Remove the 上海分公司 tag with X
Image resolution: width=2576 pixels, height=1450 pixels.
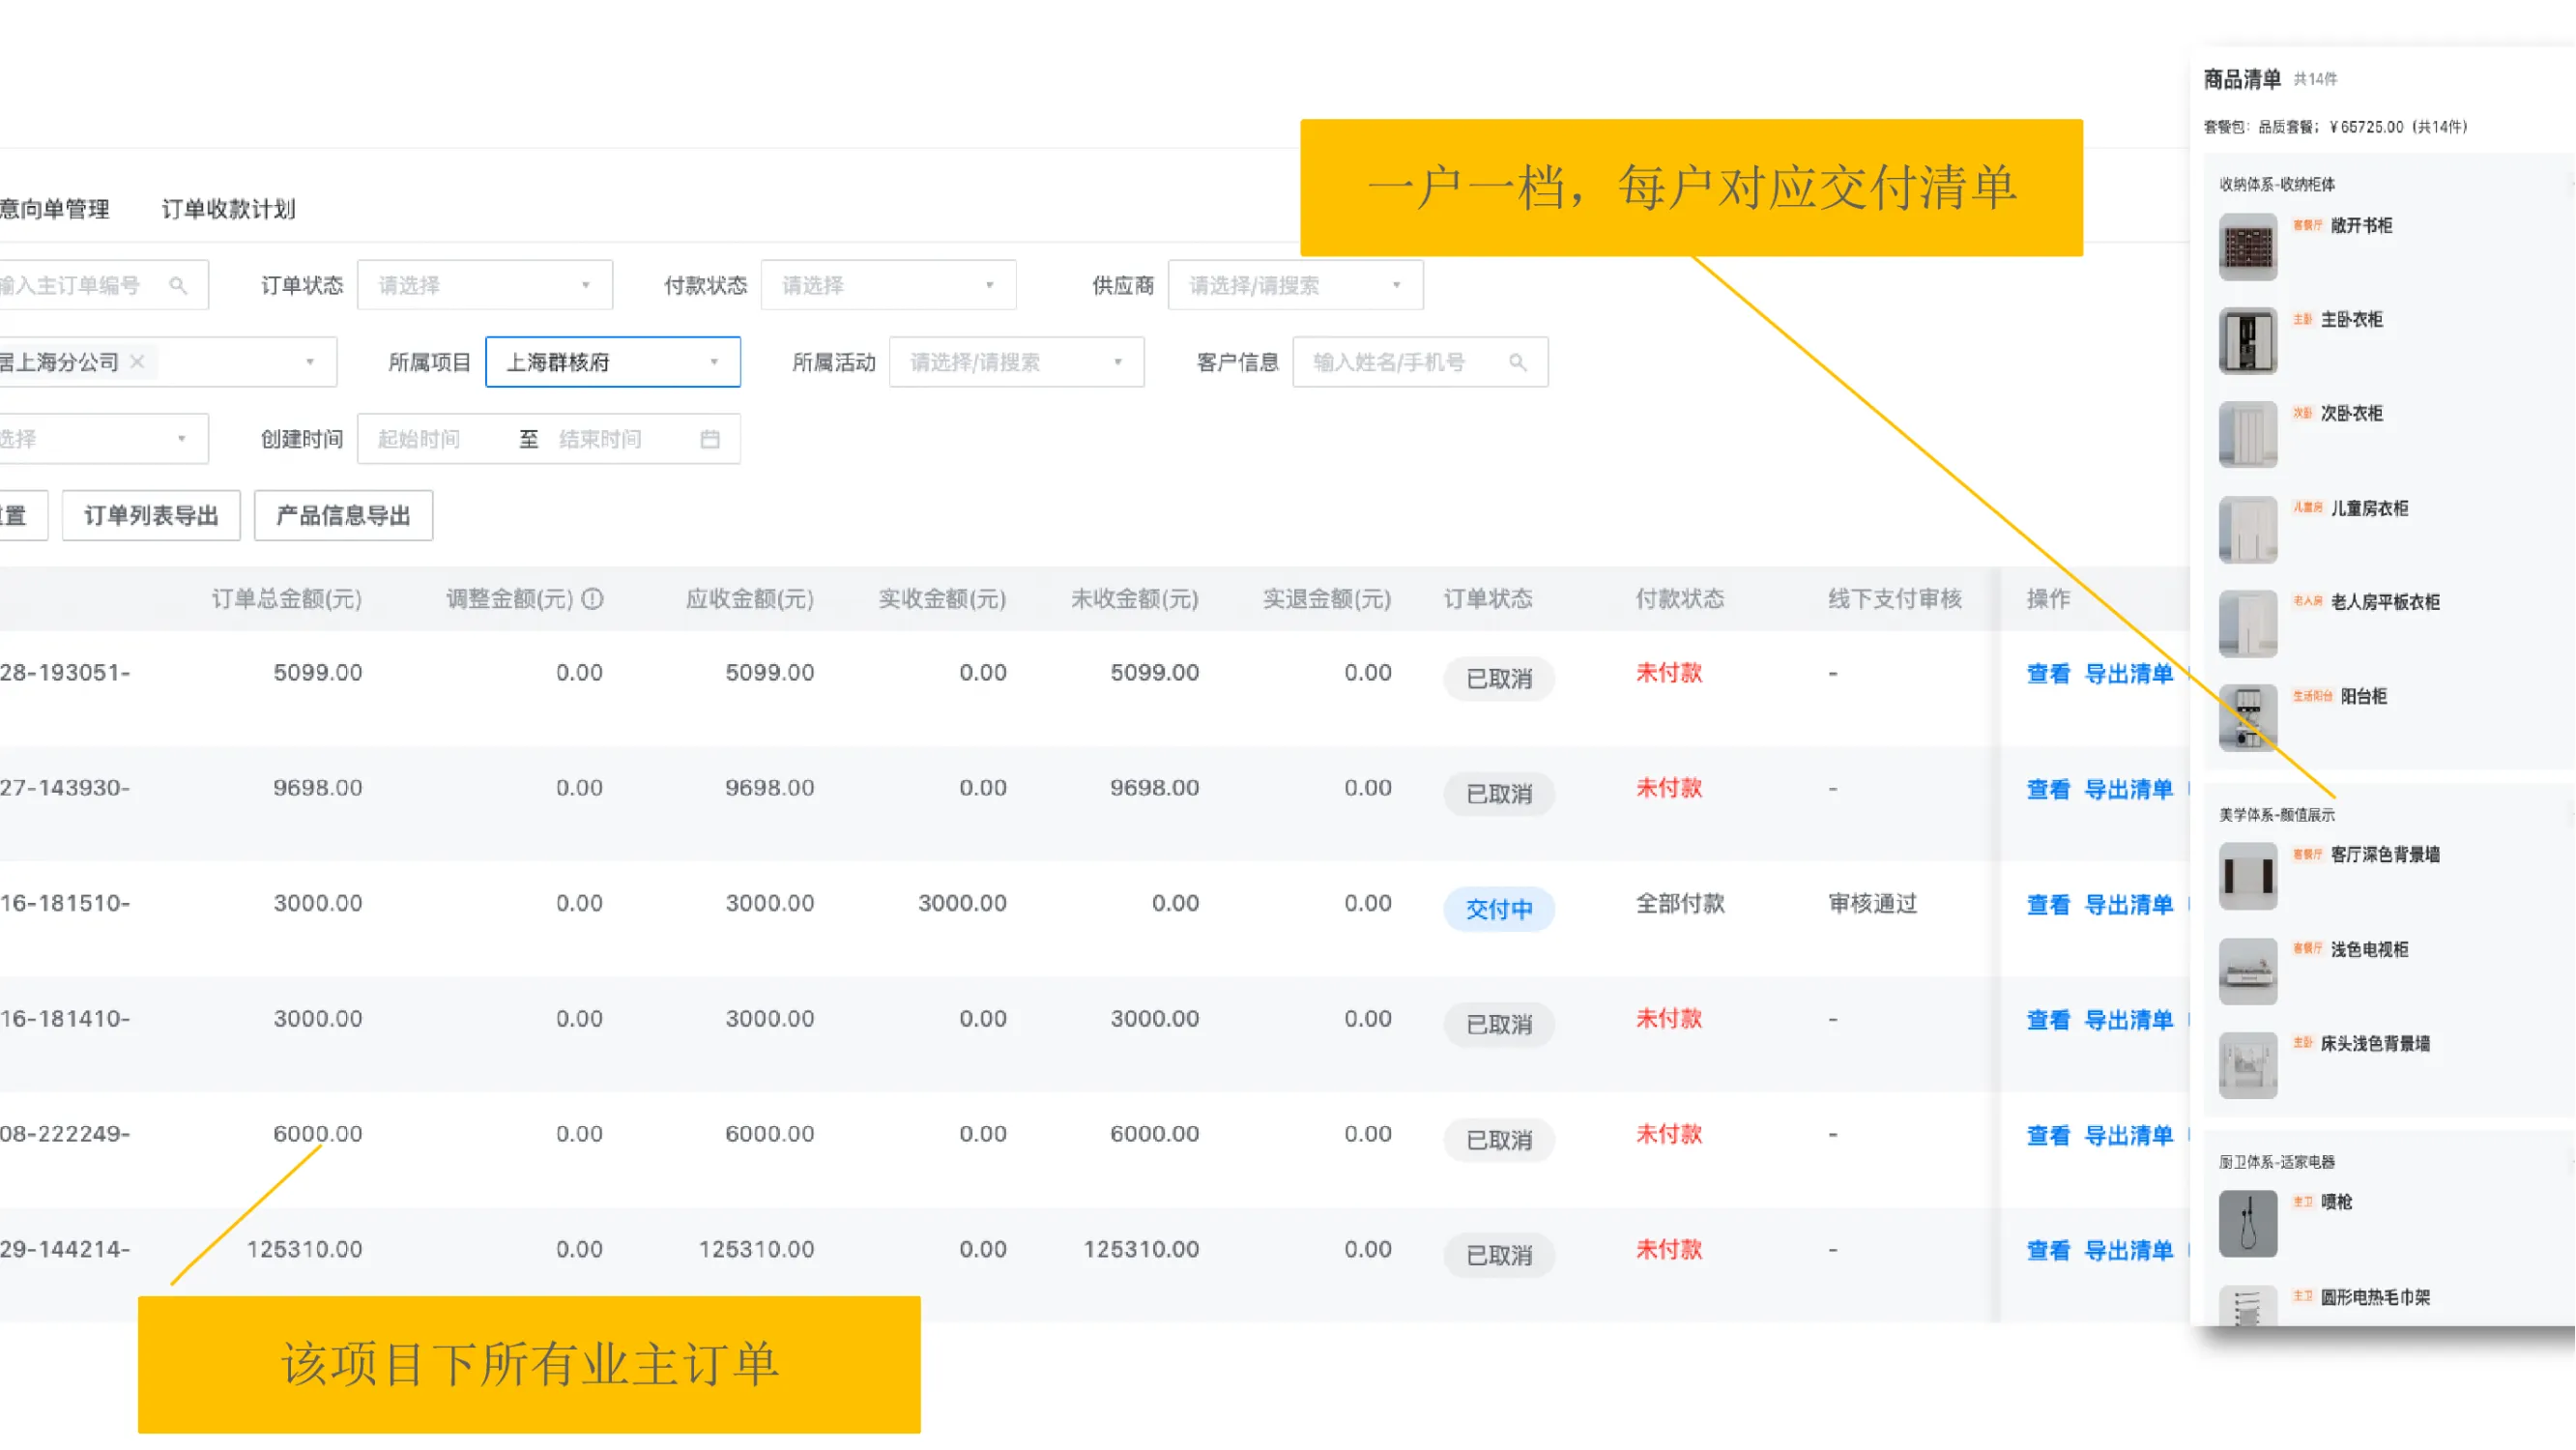pos(138,362)
